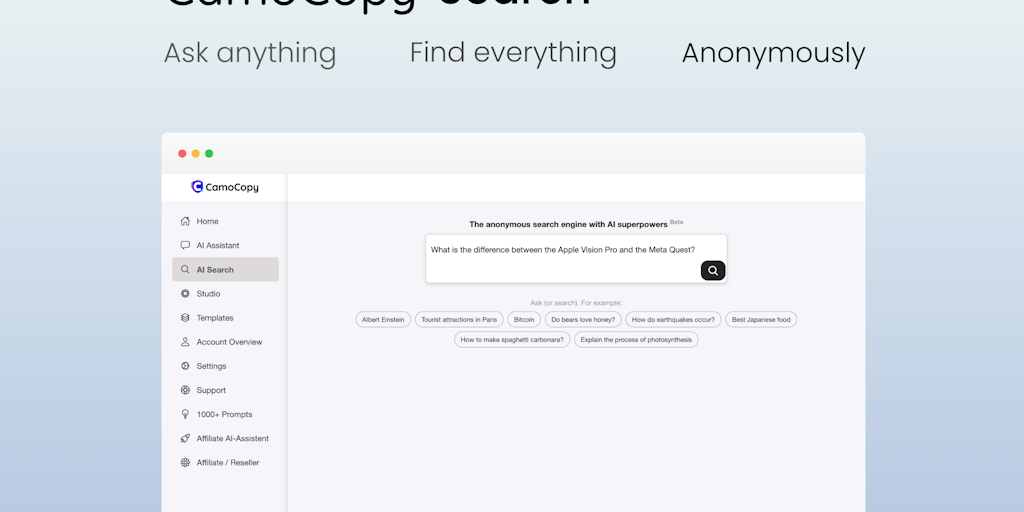Open the Templates menu item
The width and height of the screenshot is (1024, 512).
[225, 318]
